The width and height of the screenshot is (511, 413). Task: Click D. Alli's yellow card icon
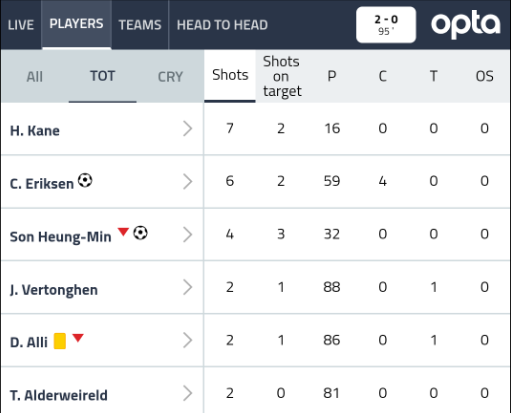click(60, 341)
